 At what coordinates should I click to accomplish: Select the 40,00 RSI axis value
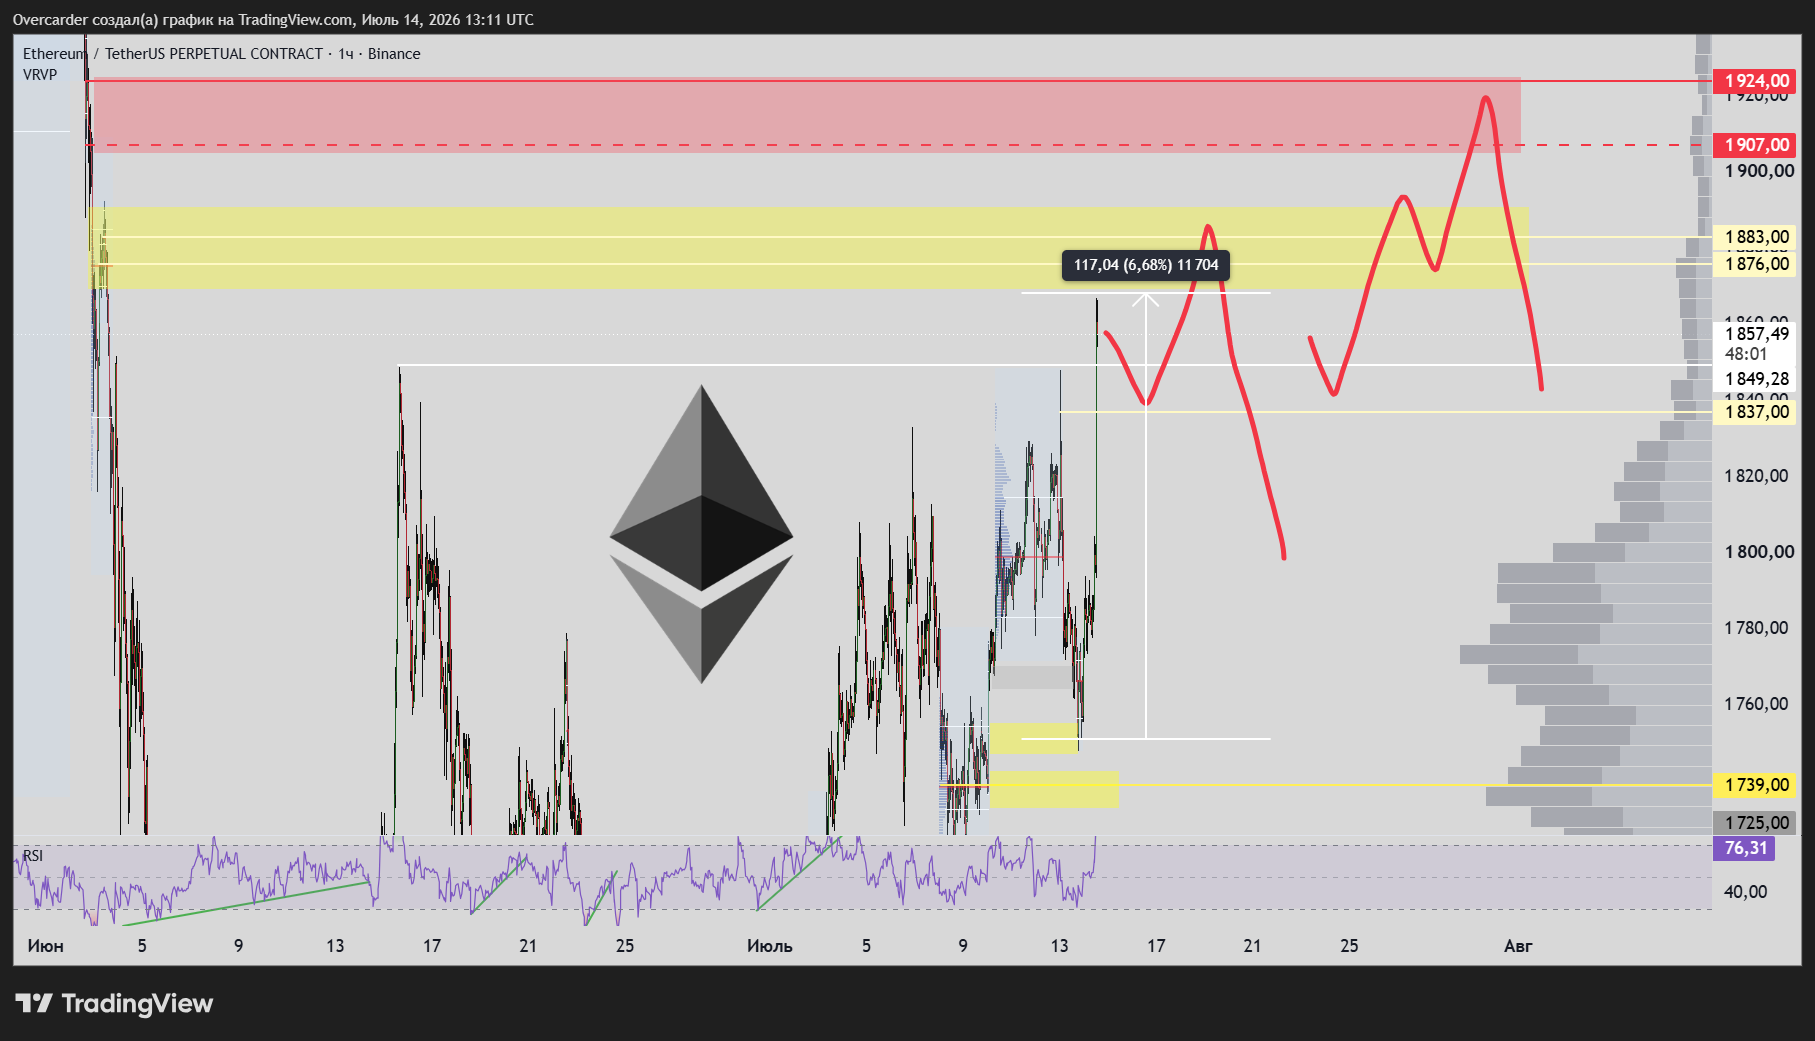(1745, 892)
